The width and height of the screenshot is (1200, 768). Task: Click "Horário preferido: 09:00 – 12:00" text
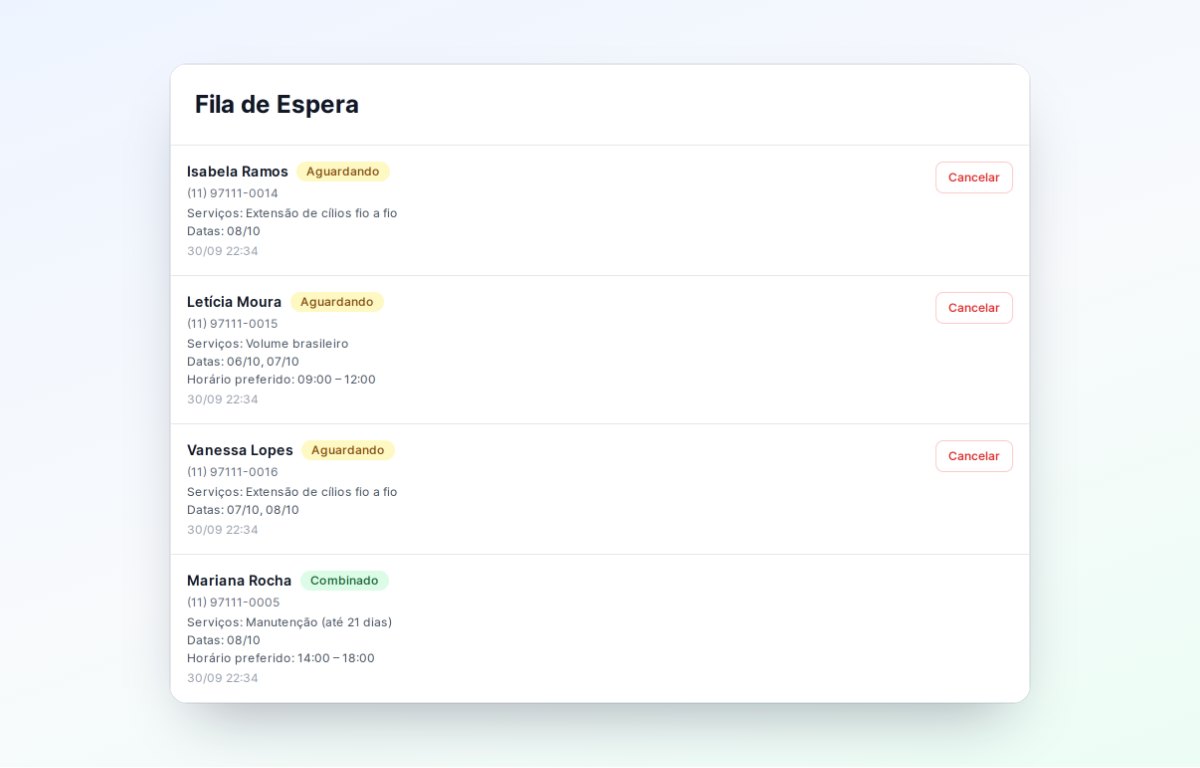tap(281, 380)
